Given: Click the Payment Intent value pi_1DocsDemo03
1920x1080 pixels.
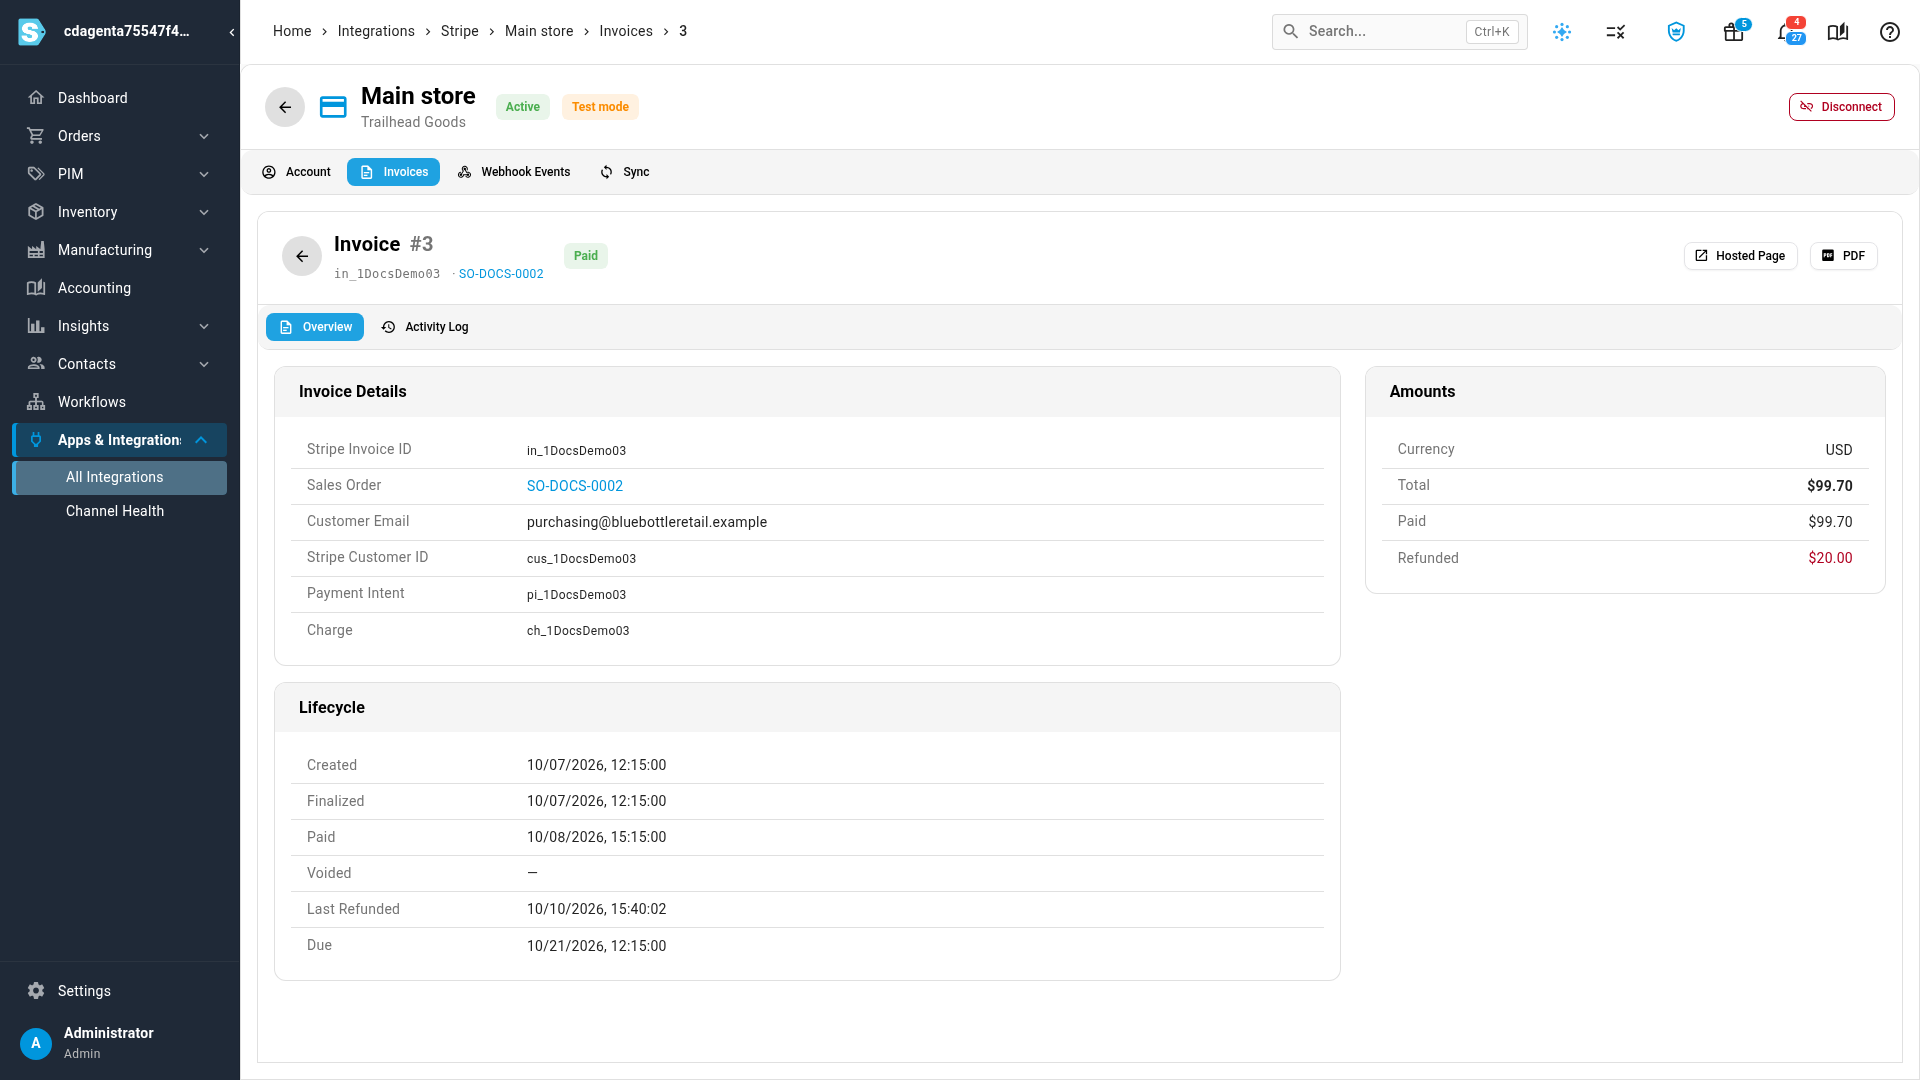Looking at the screenshot, I should coord(577,595).
